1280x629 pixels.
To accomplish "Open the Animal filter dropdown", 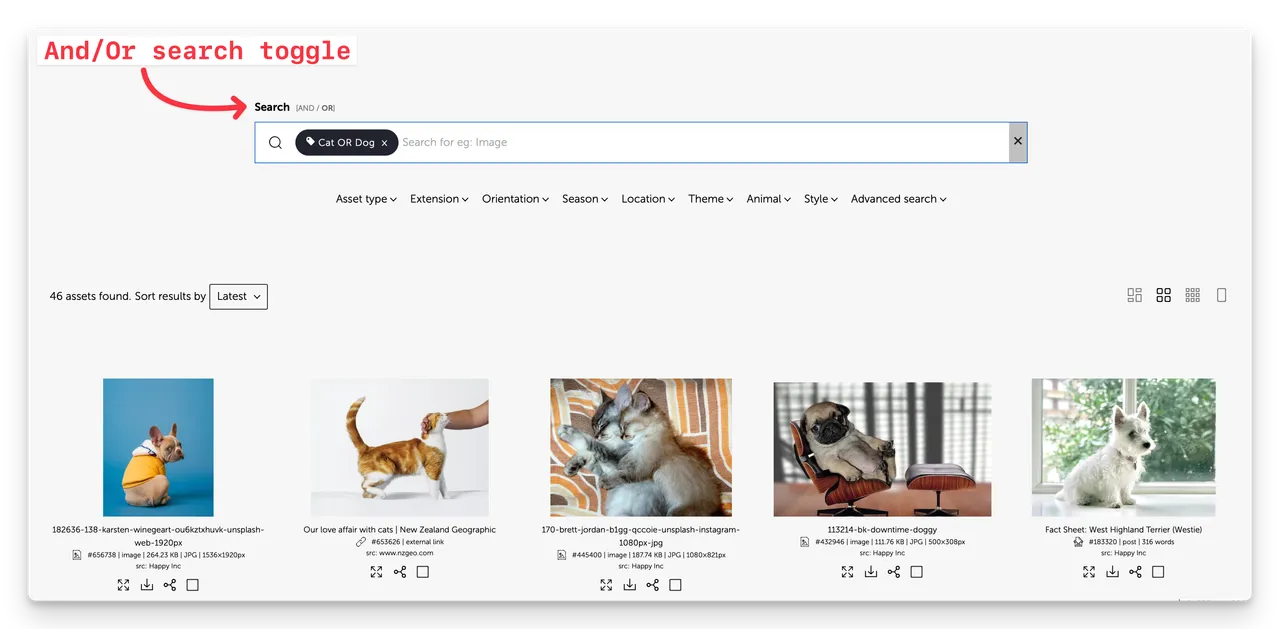I will [x=768, y=199].
